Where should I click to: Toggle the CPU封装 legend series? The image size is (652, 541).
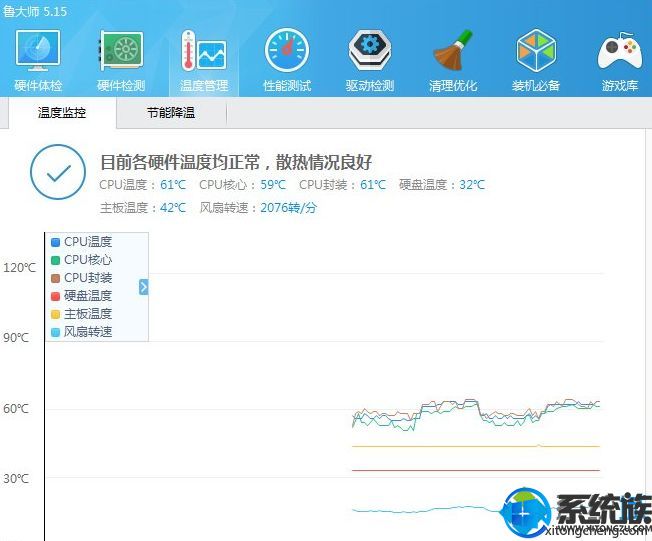(x=82, y=278)
